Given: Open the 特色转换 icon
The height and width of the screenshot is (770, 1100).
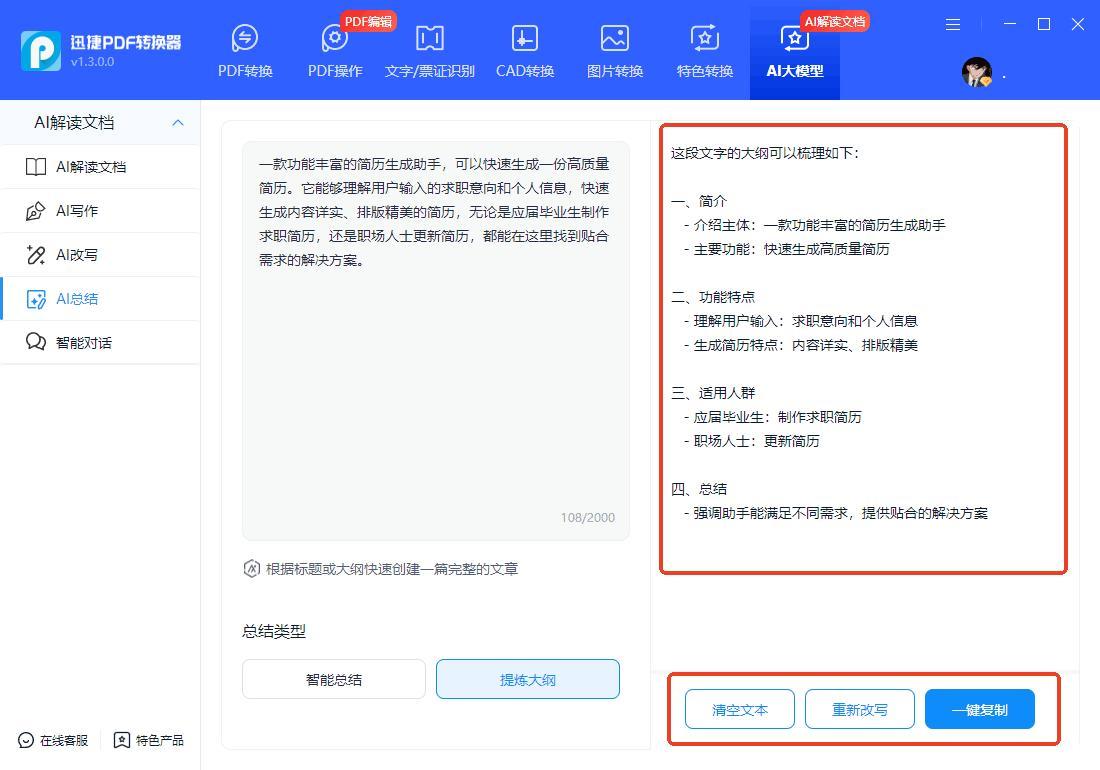Looking at the screenshot, I should (x=704, y=39).
